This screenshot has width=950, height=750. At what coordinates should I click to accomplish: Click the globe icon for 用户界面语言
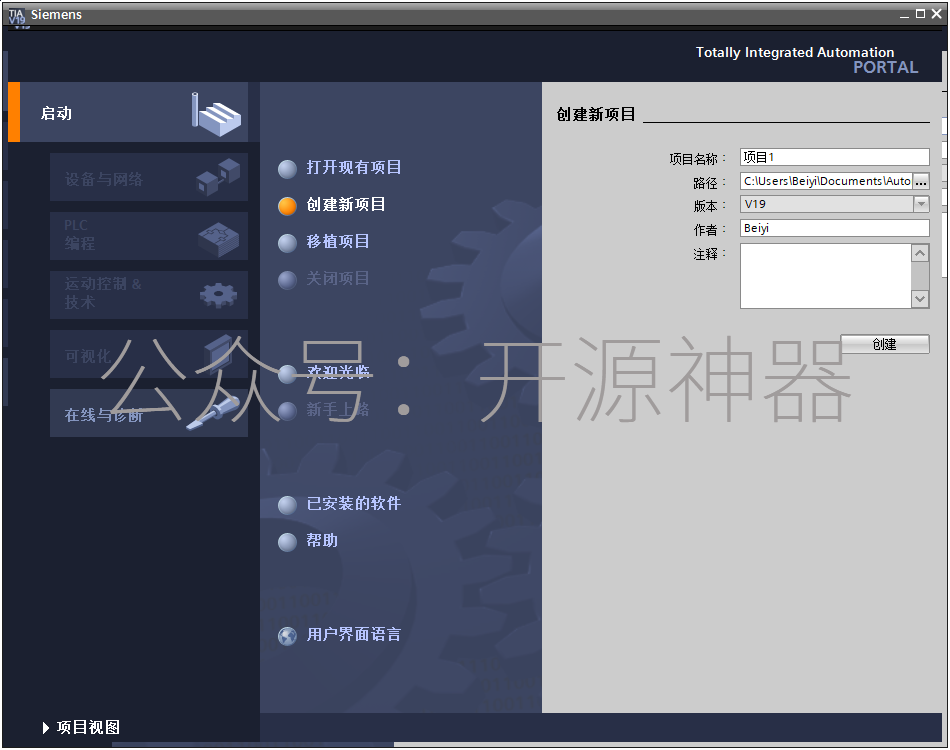tap(287, 636)
